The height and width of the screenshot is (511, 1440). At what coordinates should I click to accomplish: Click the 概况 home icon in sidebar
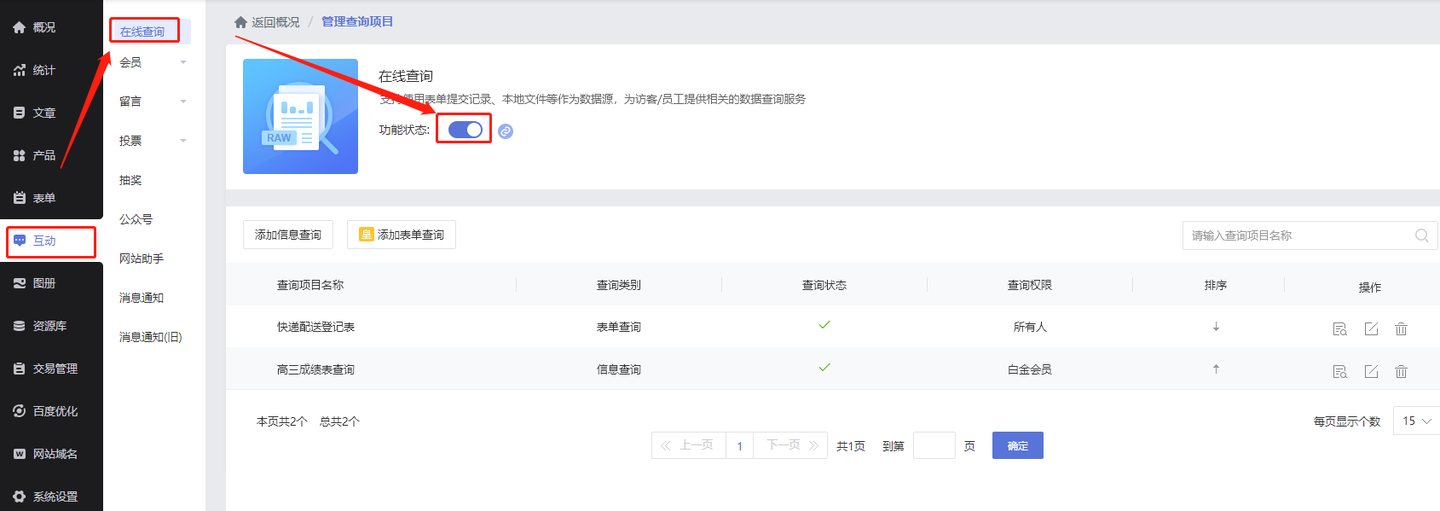(x=19, y=28)
